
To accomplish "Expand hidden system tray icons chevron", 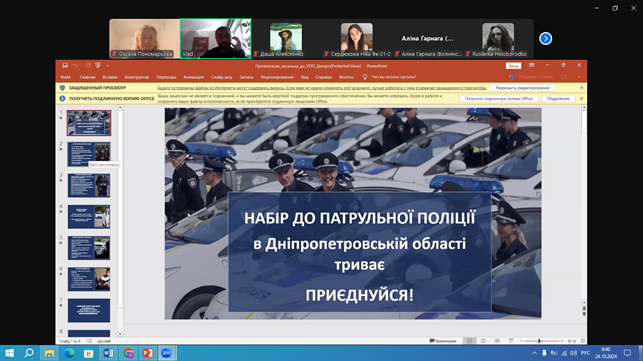I will click(x=534, y=353).
